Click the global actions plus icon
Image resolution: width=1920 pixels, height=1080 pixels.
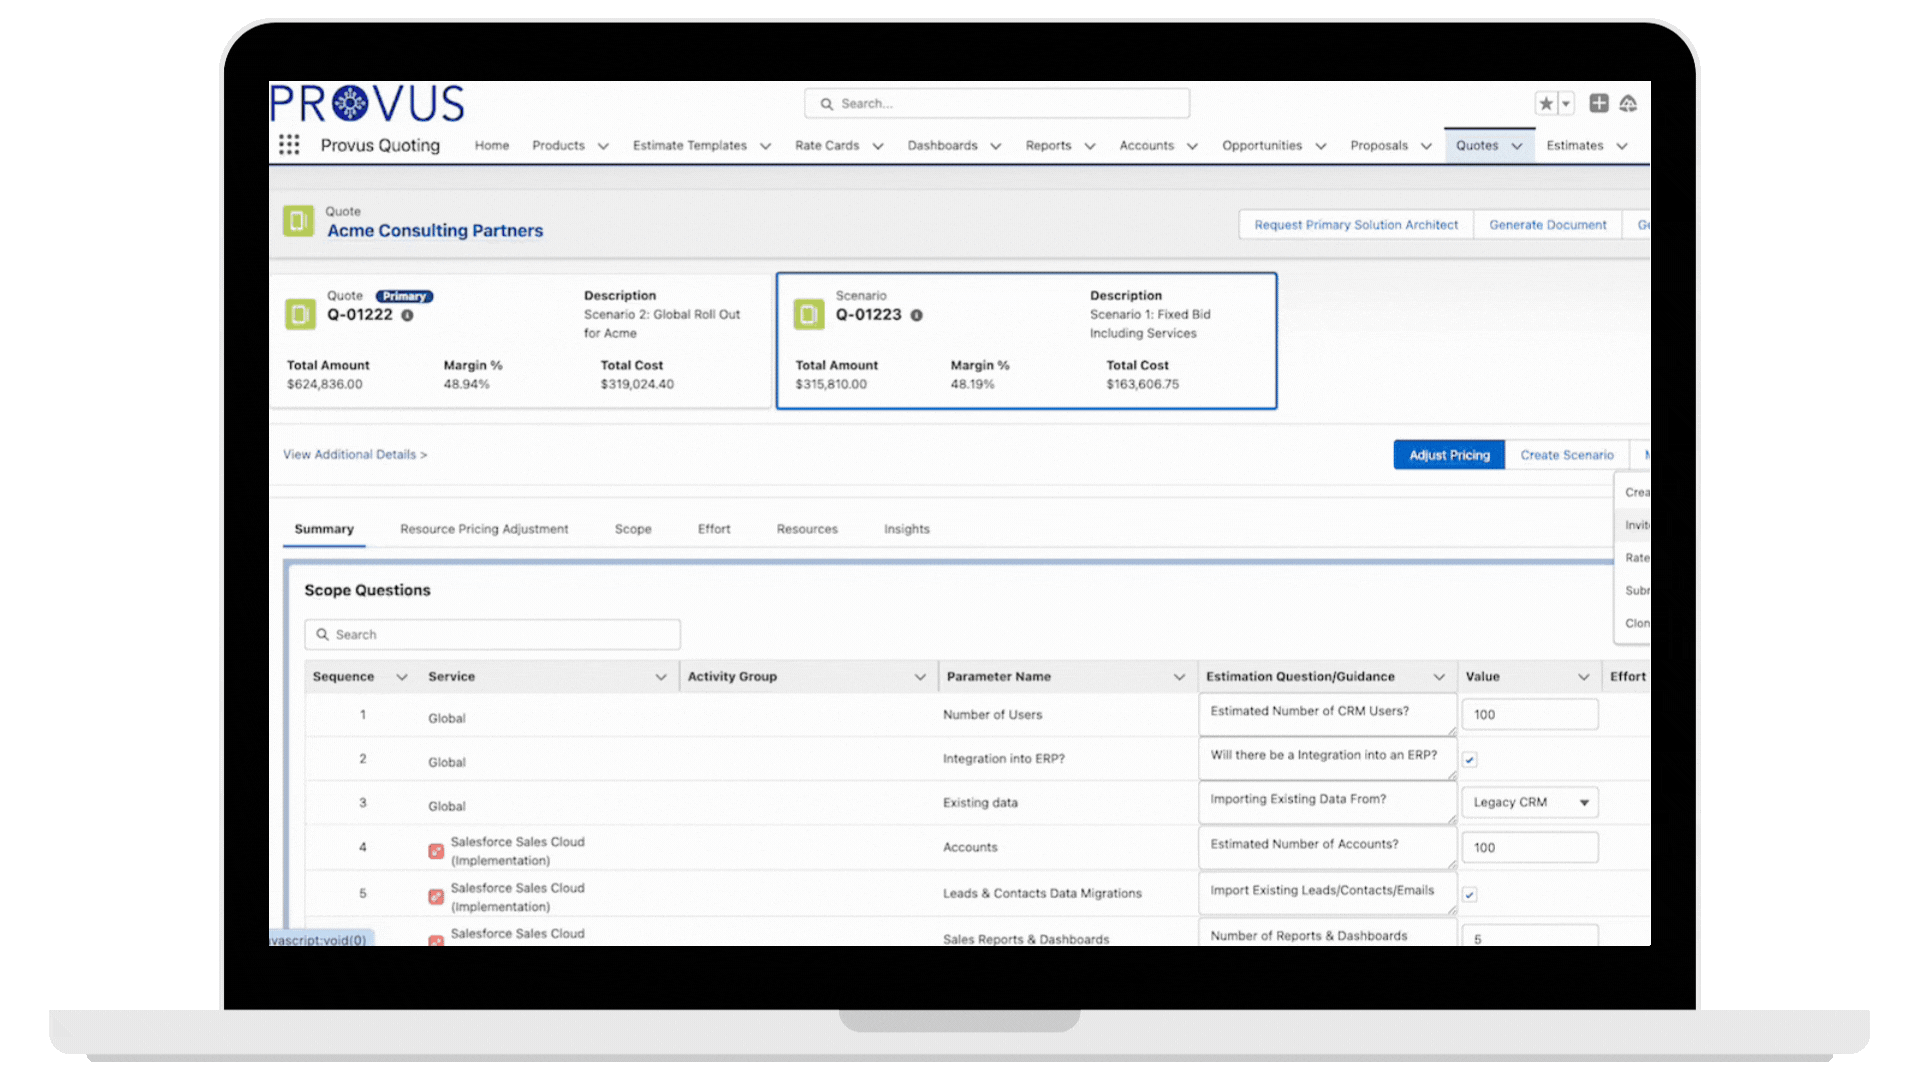[x=1599, y=104]
